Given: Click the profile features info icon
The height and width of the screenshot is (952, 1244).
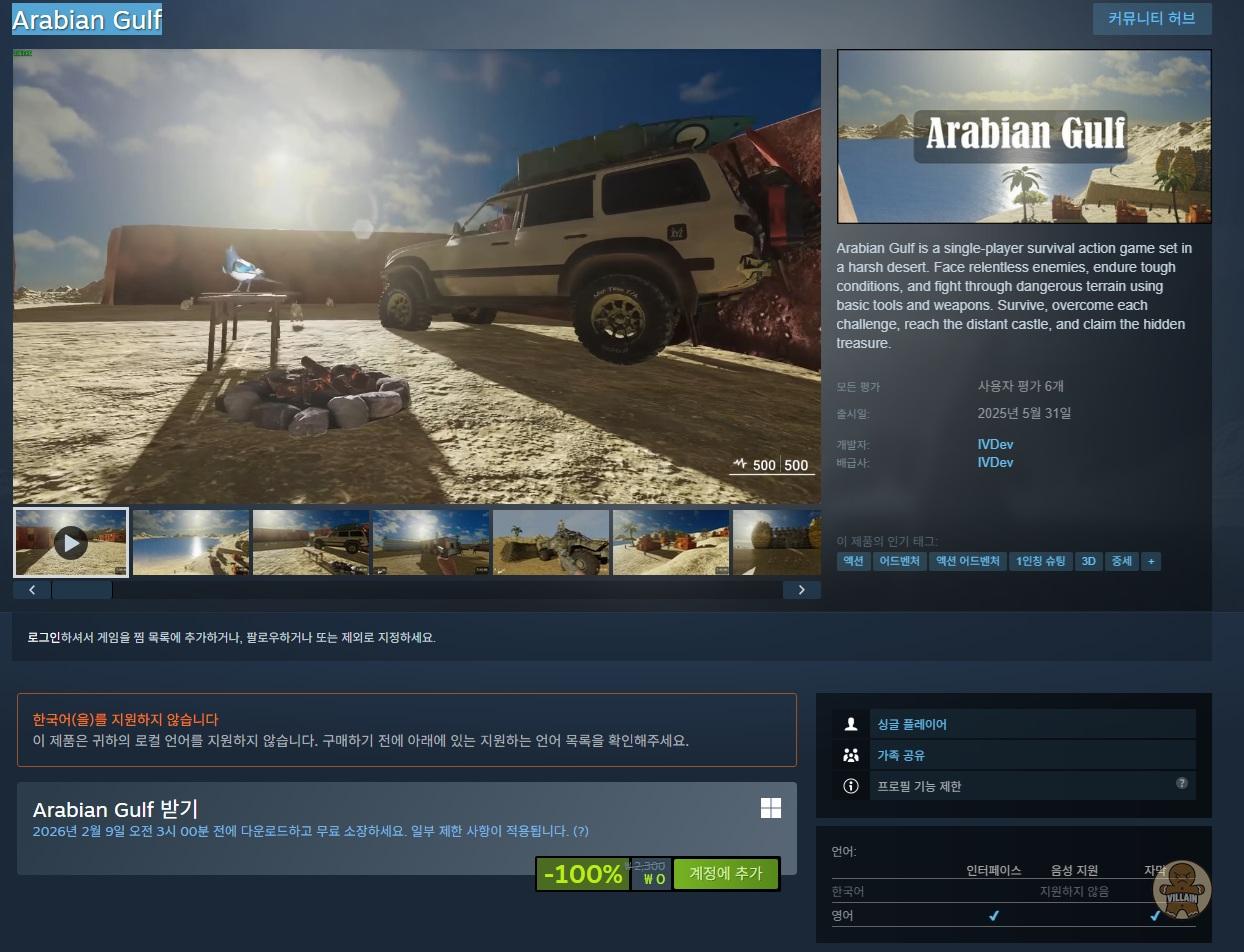Looking at the screenshot, I should [x=851, y=786].
